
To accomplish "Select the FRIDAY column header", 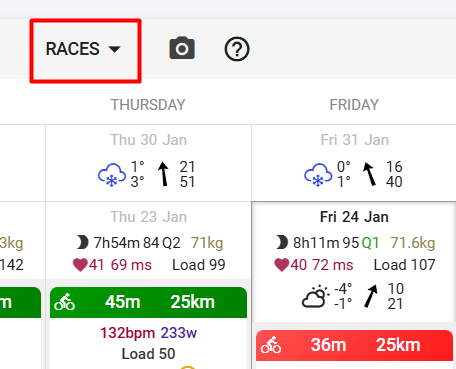I will pyautogui.click(x=354, y=105).
